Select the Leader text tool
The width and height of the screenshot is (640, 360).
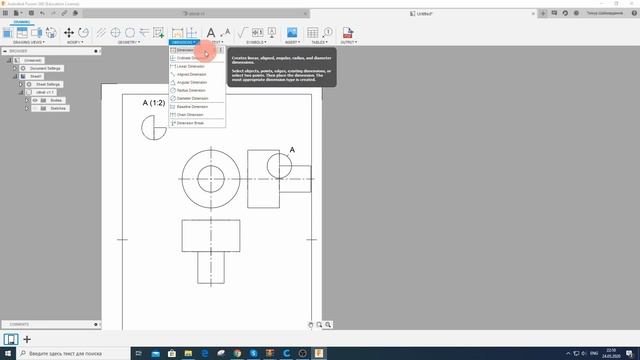pos(225,33)
